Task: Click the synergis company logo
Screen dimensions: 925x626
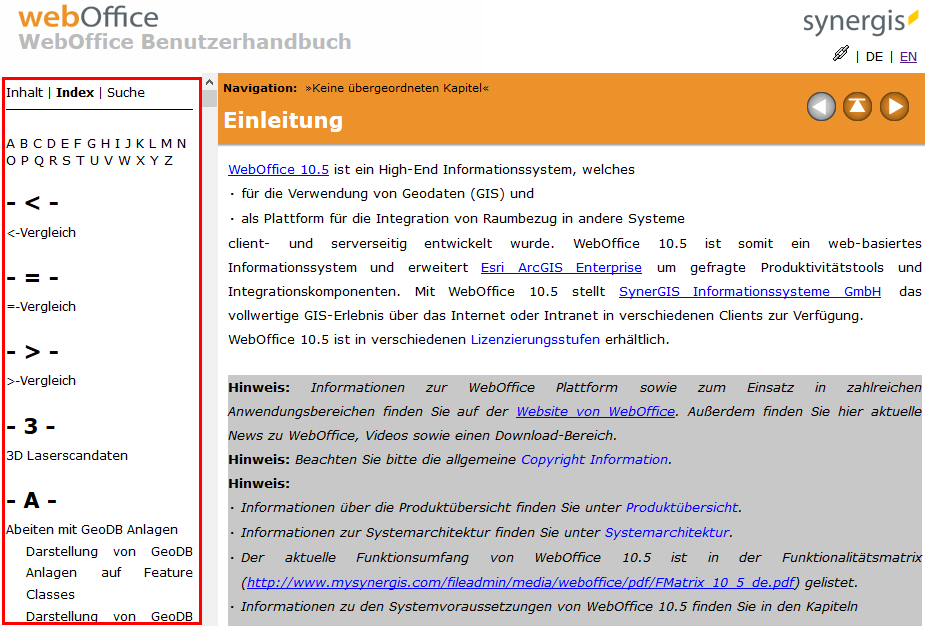Action: (x=861, y=20)
